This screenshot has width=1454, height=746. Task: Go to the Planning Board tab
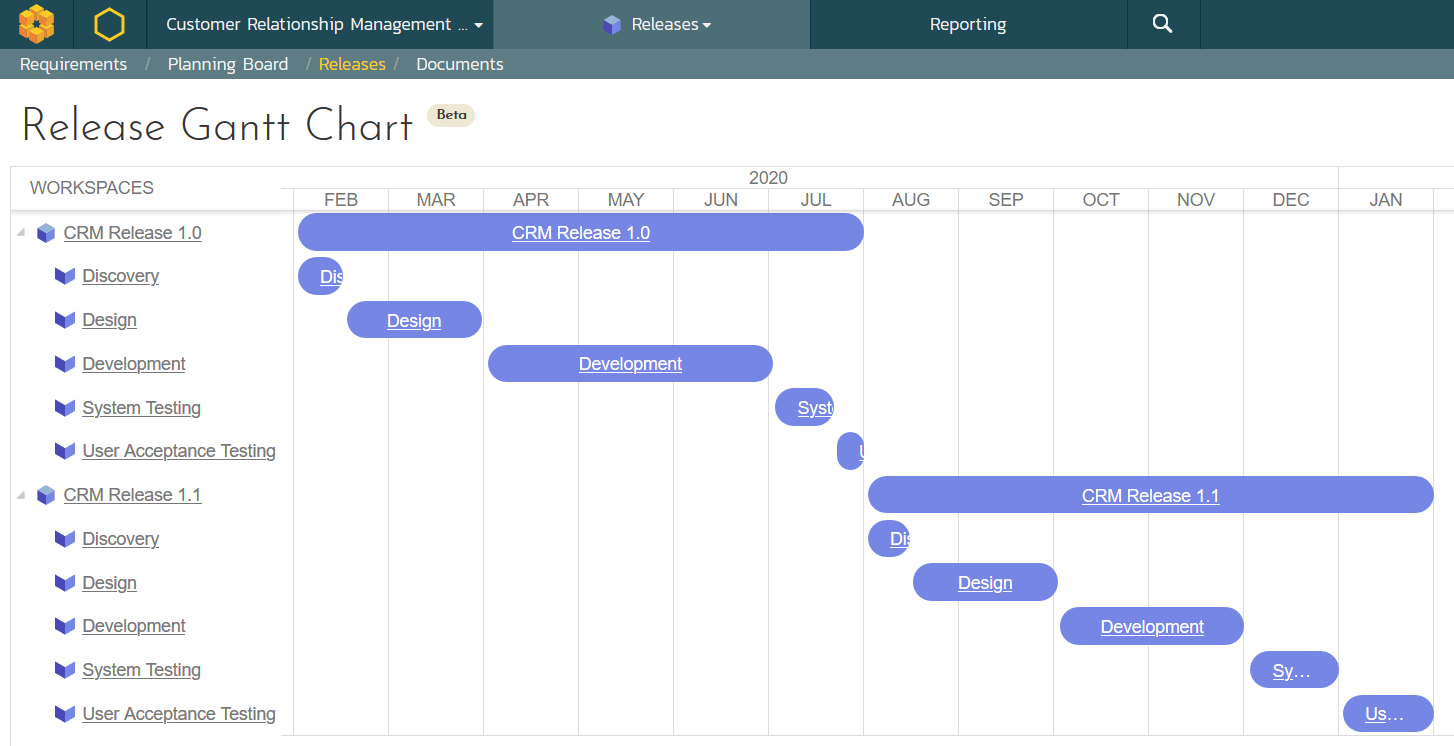click(227, 64)
